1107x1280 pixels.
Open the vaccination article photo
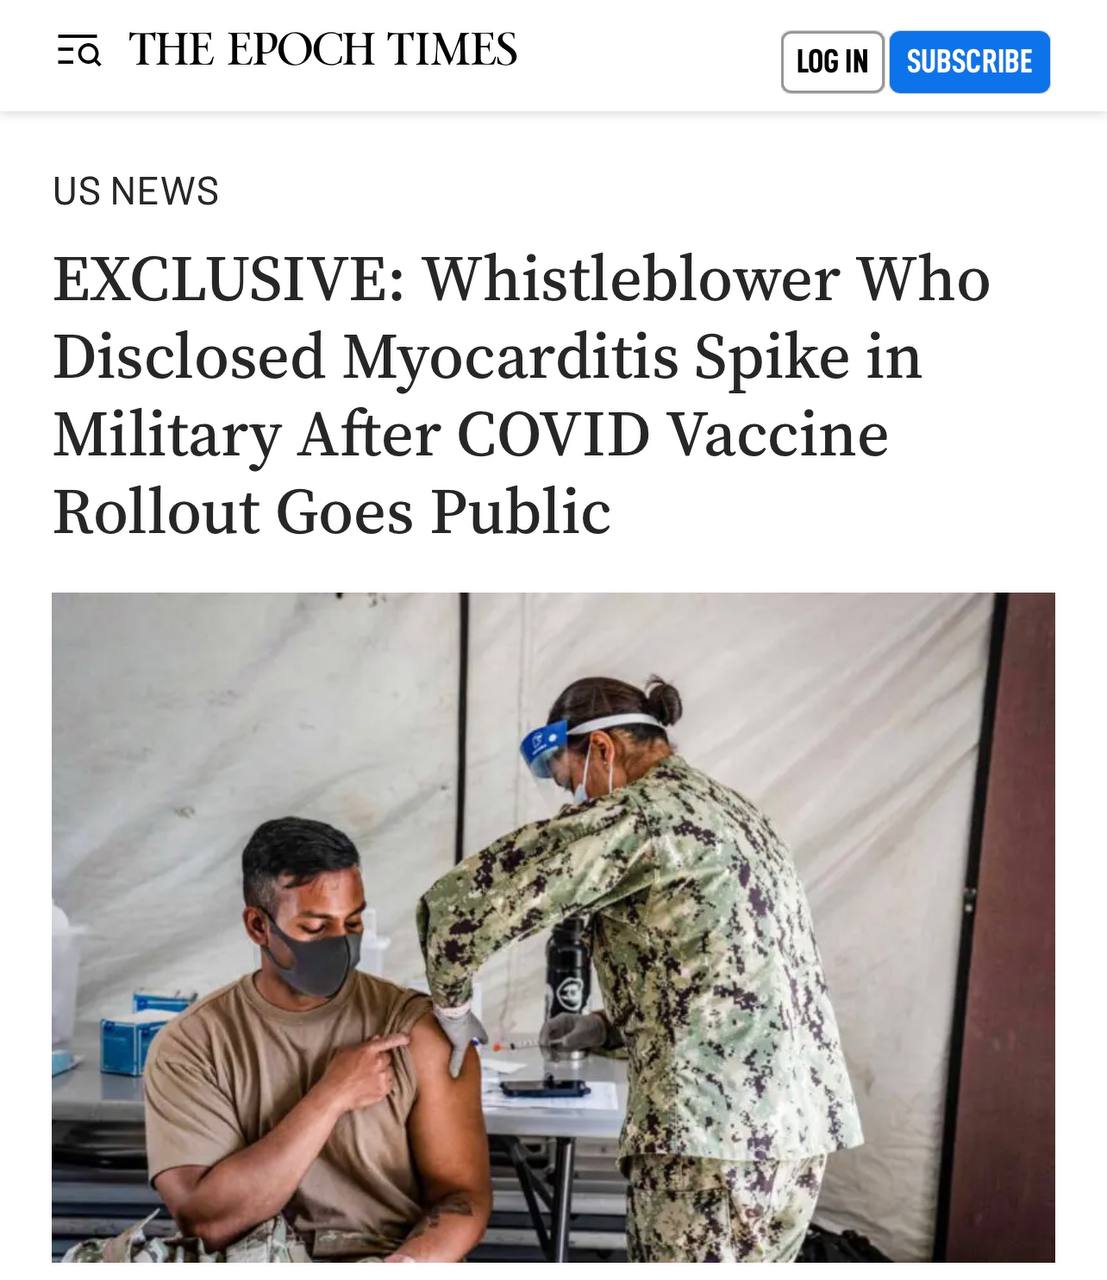(553, 927)
